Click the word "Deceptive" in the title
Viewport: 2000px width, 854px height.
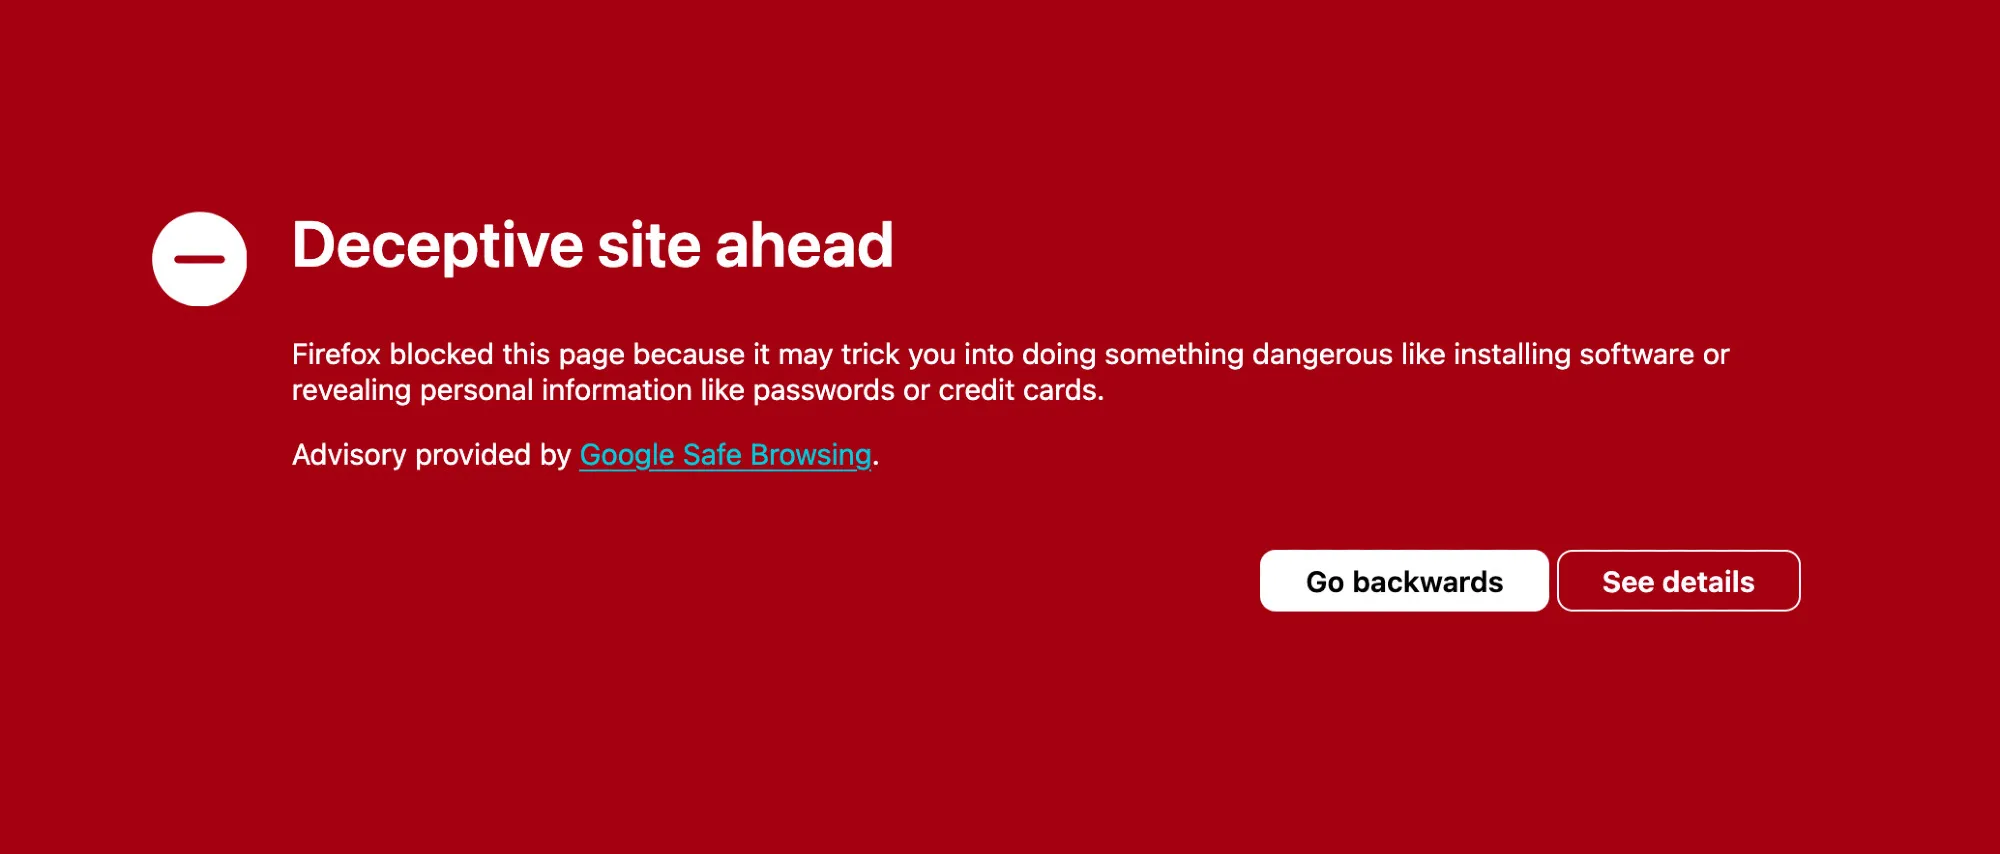point(437,246)
